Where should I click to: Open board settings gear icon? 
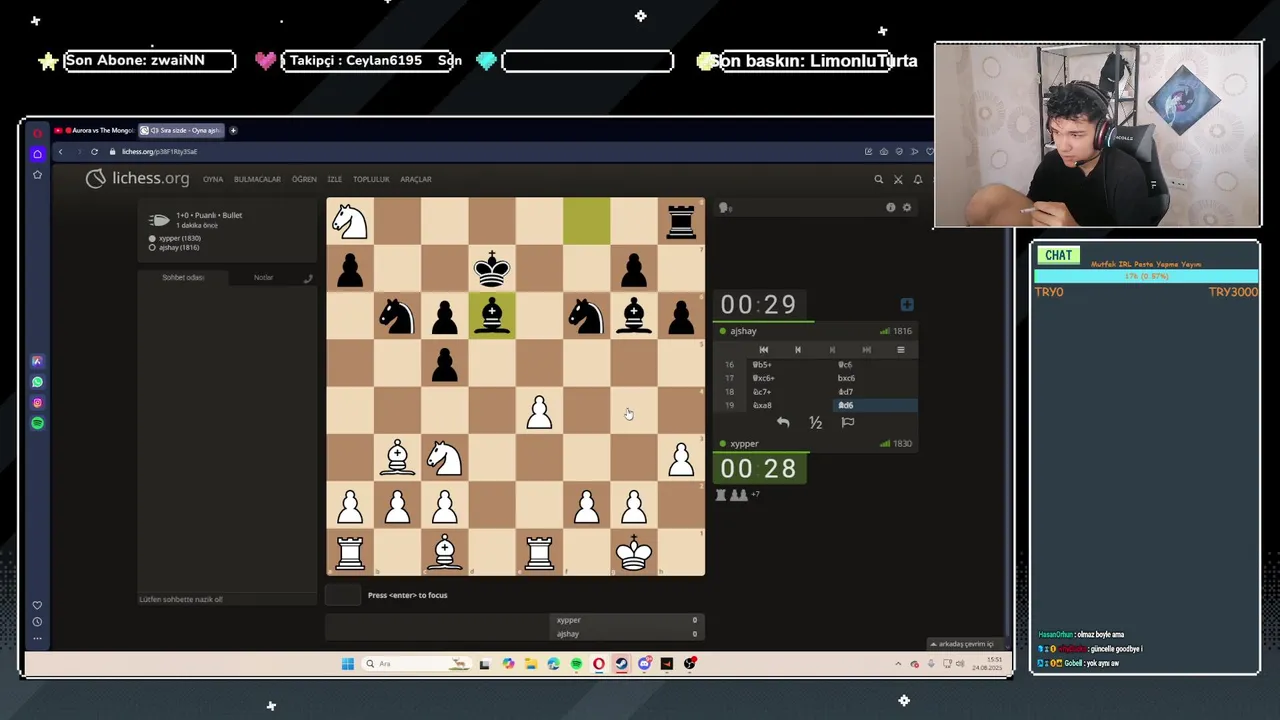point(907,207)
